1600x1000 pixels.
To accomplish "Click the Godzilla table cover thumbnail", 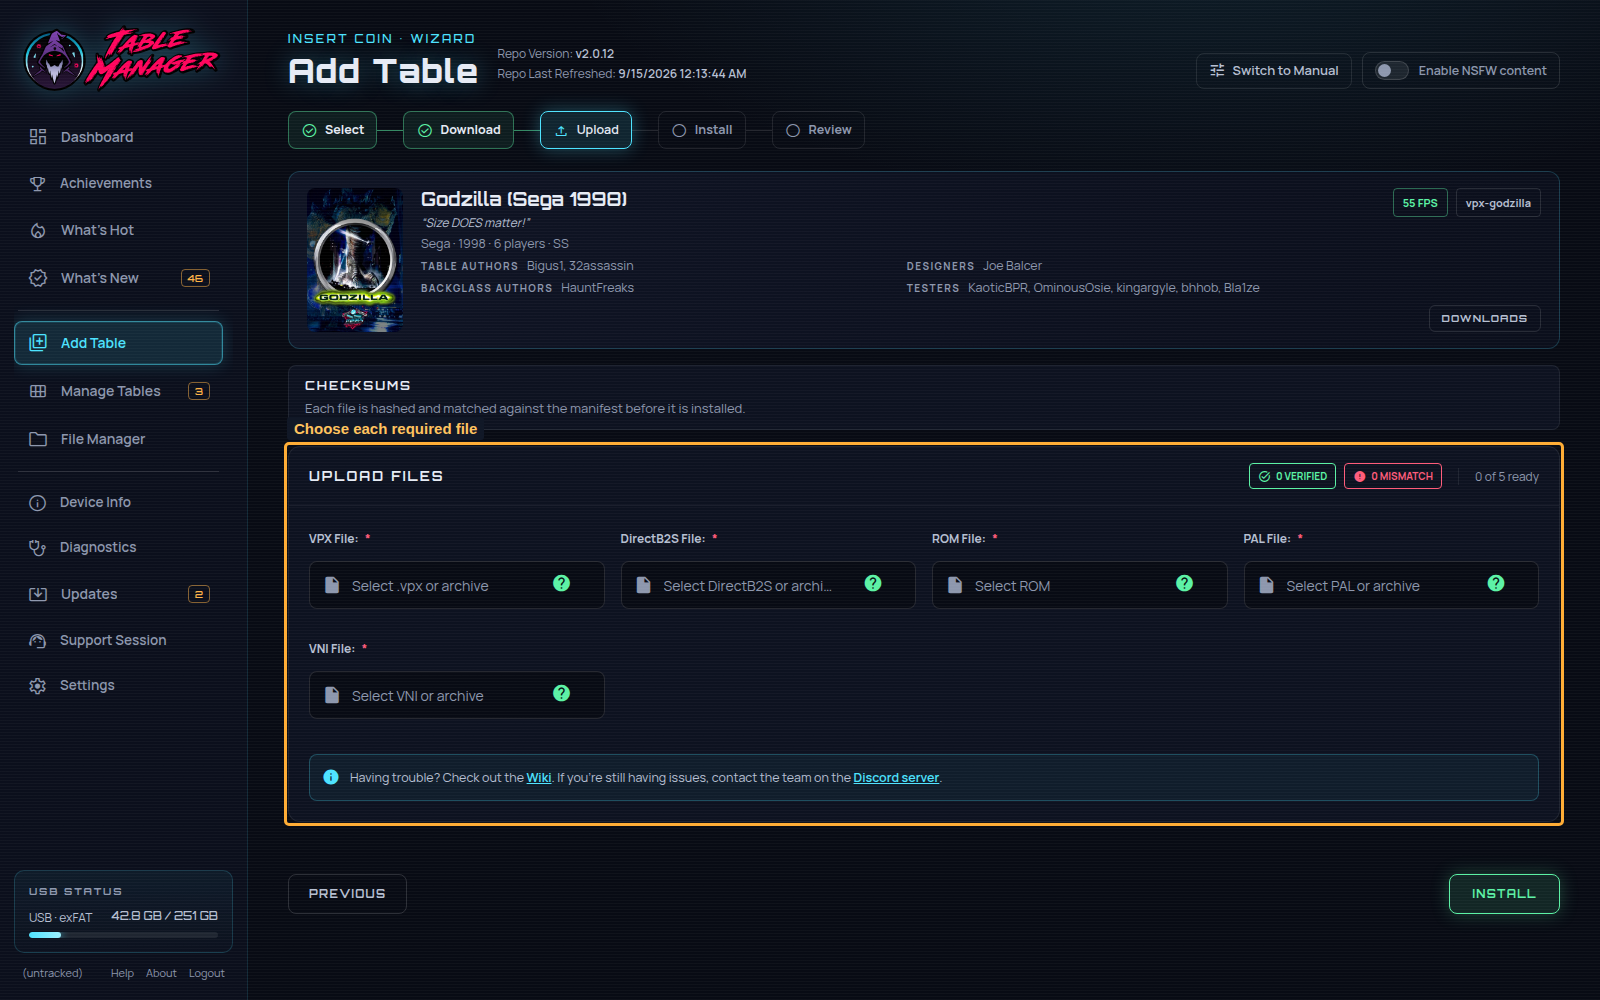I will [355, 260].
